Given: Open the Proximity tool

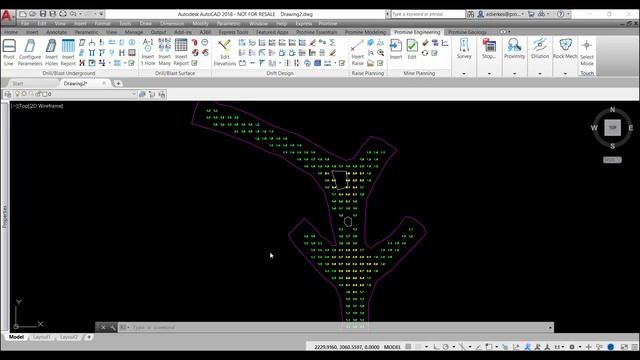Looking at the screenshot, I should point(514,49).
